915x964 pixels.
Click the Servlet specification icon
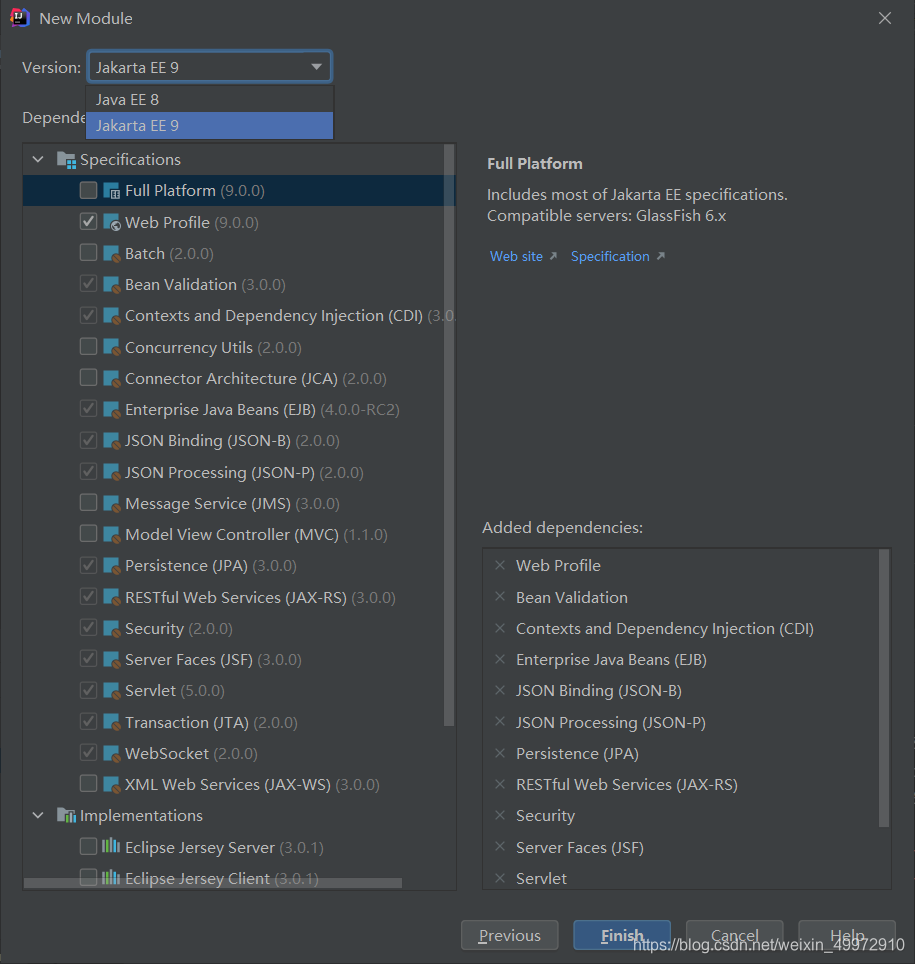click(111, 690)
